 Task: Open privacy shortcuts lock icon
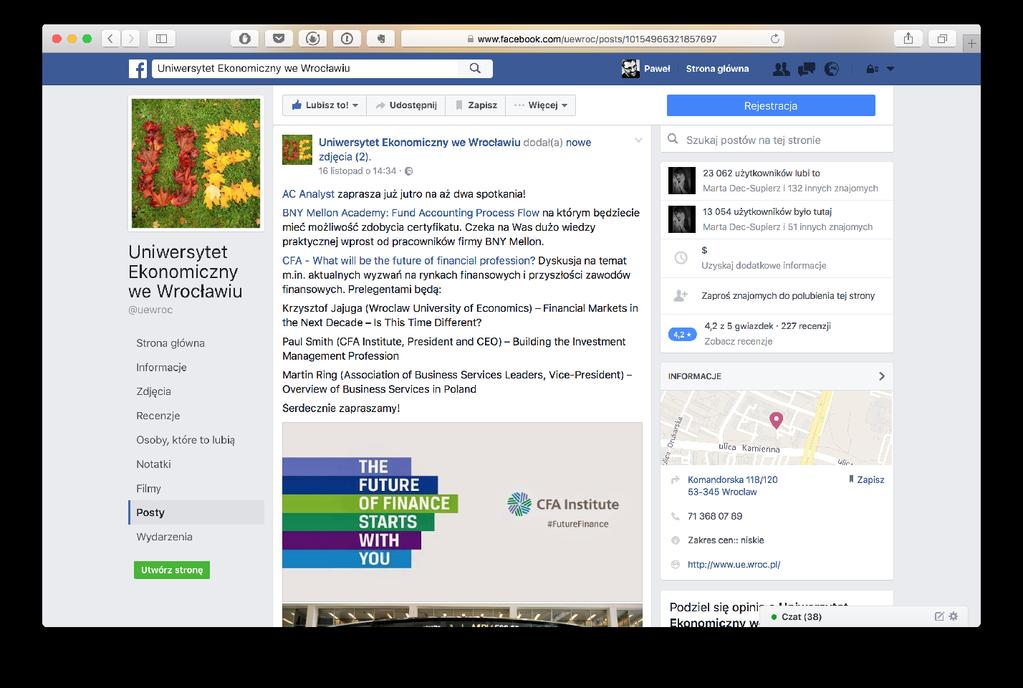tap(872, 68)
